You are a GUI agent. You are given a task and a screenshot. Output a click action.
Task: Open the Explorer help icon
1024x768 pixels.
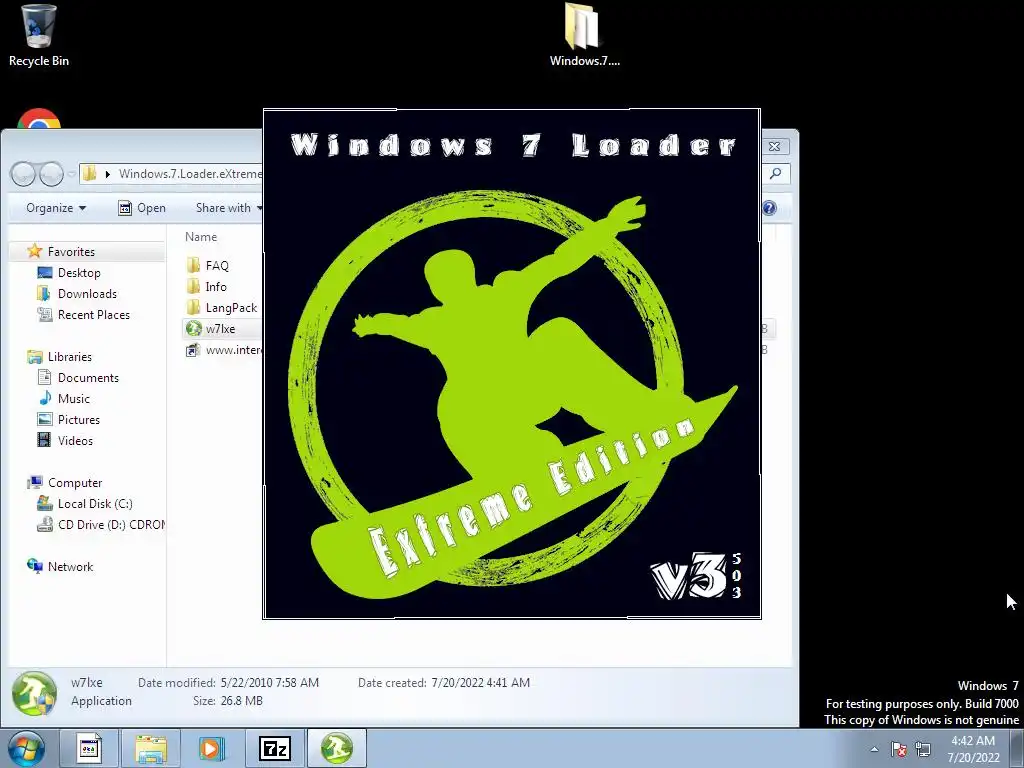pyautogui.click(x=769, y=208)
